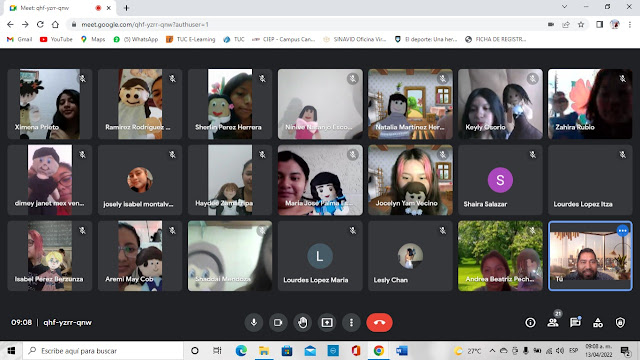
Task: Open the notification center icon
Action: coord(624,351)
